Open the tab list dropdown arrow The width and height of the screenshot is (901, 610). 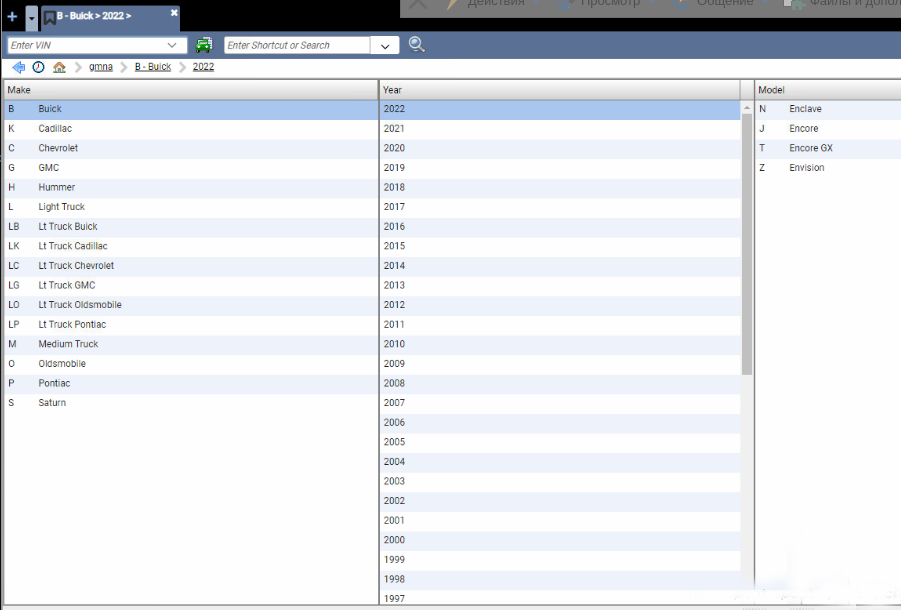pyautogui.click(x=31, y=18)
